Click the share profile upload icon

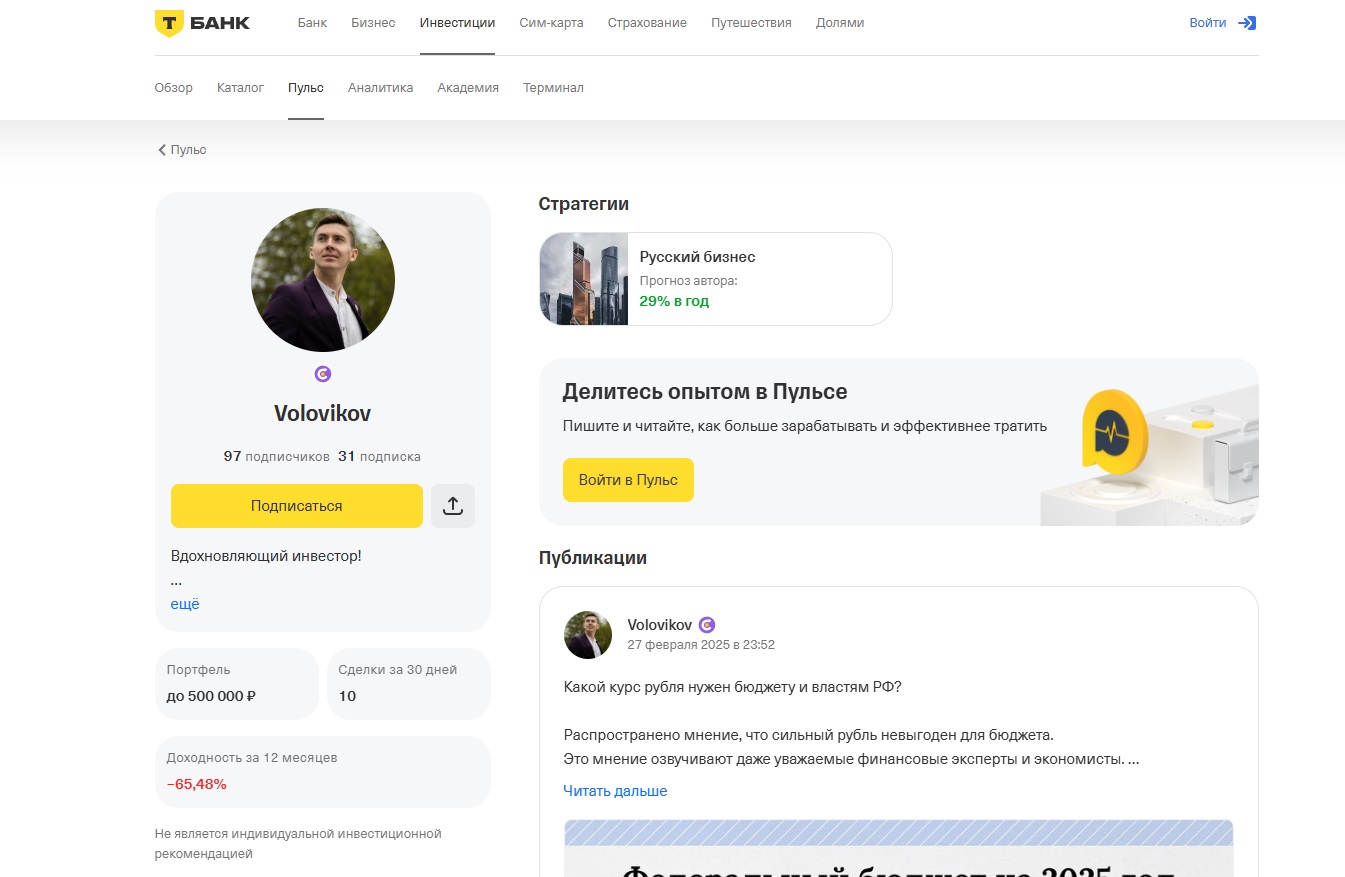point(453,506)
